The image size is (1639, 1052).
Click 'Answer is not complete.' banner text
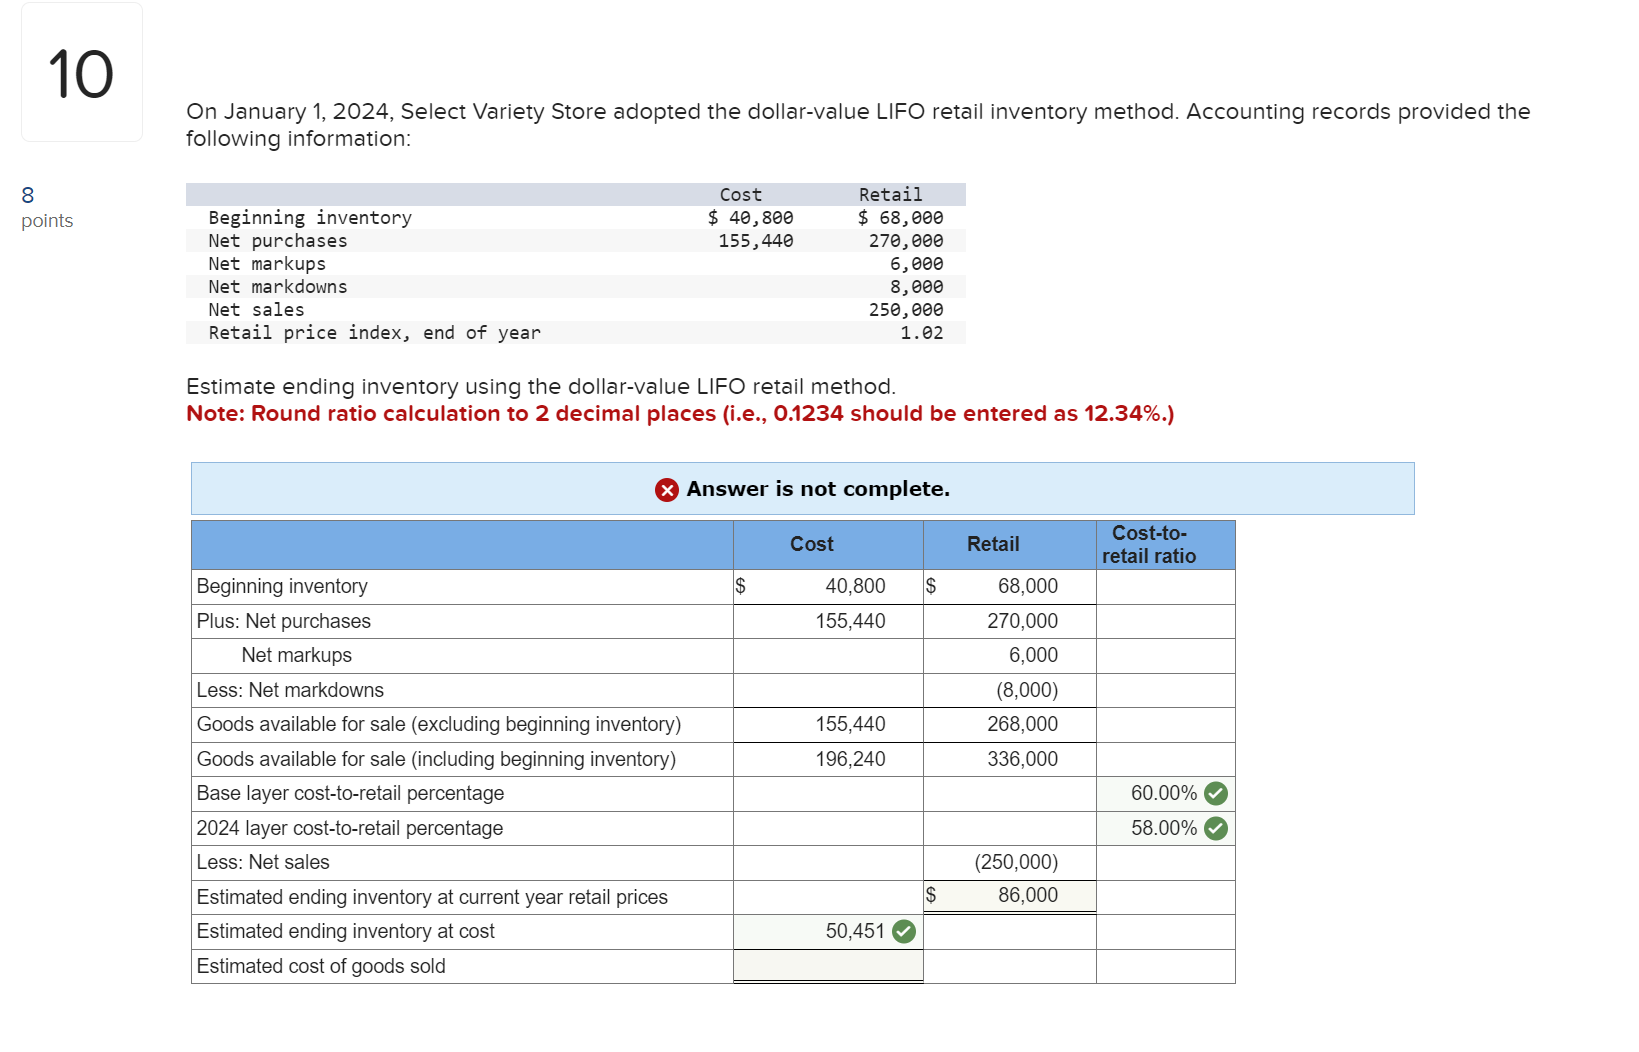click(x=818, y=489)
